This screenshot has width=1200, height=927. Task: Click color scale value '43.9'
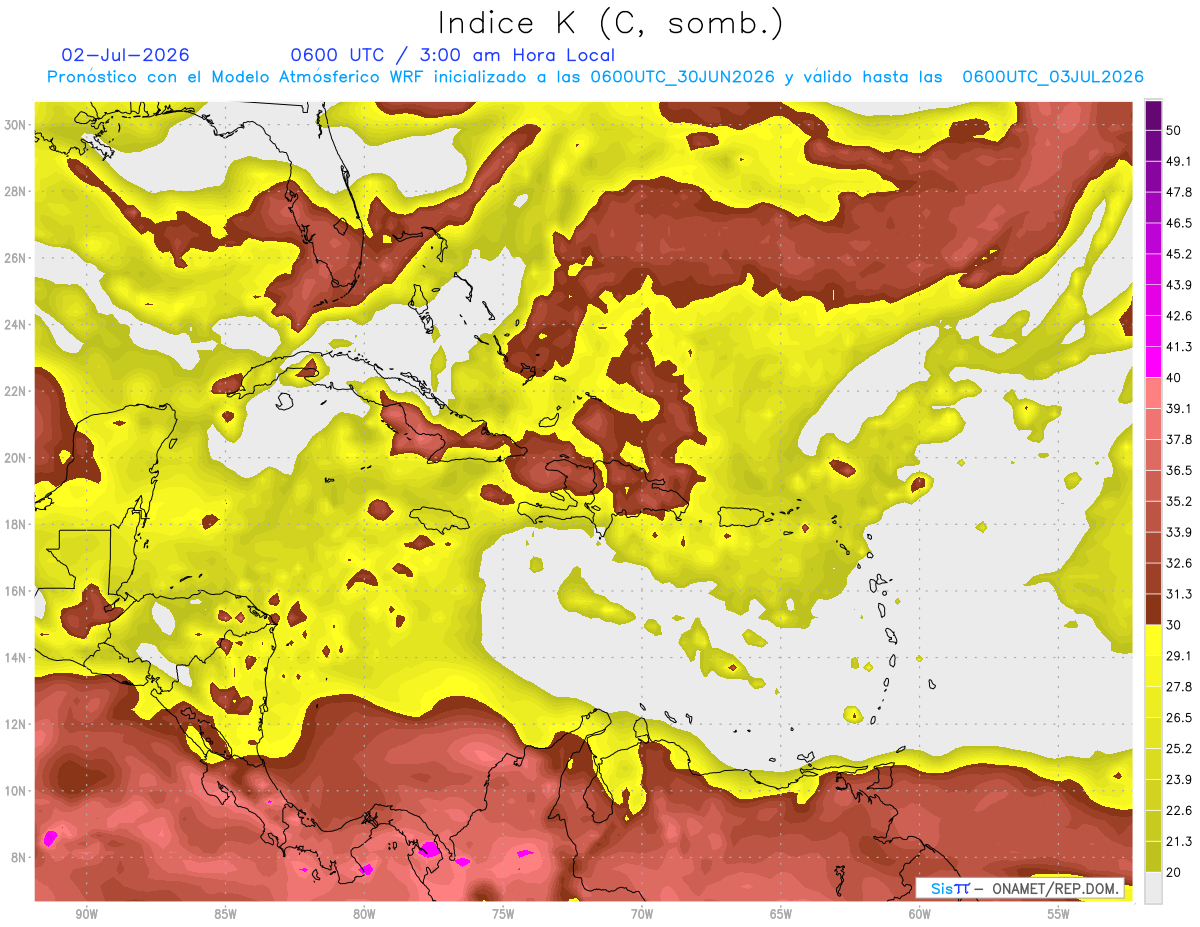coord(1179,285)
